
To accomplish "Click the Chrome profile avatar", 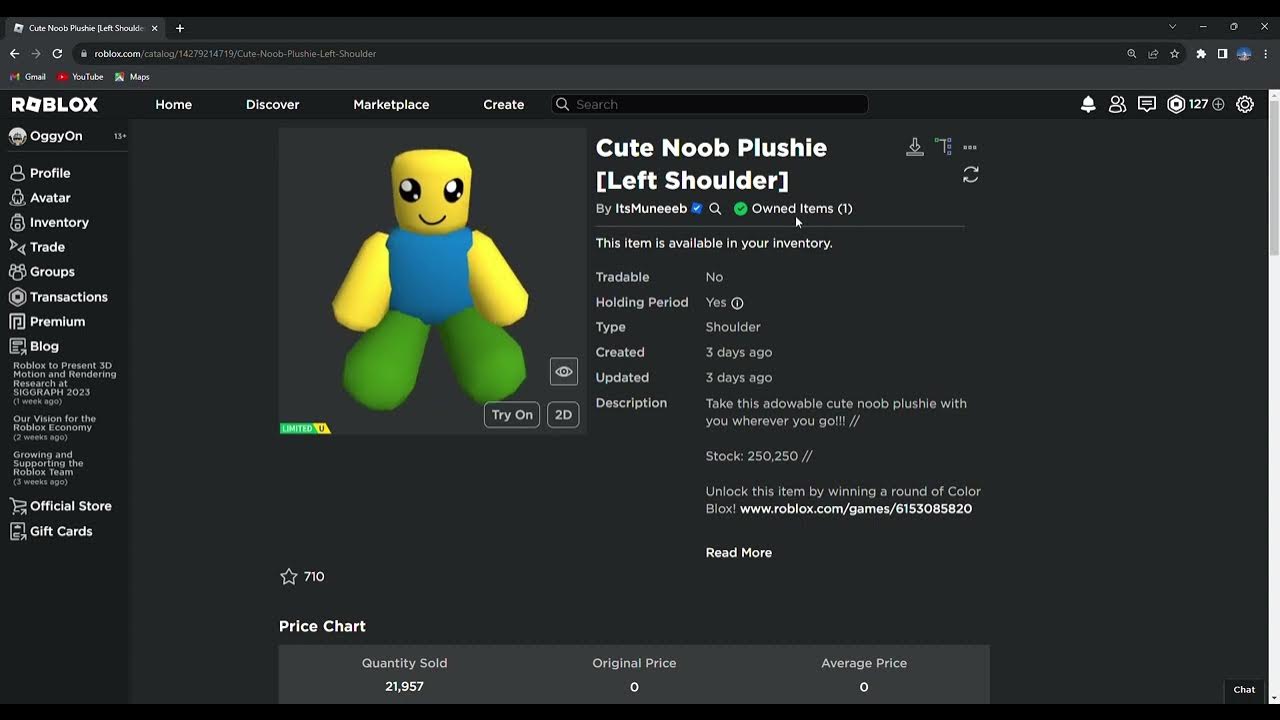I will pos(1244,54).
